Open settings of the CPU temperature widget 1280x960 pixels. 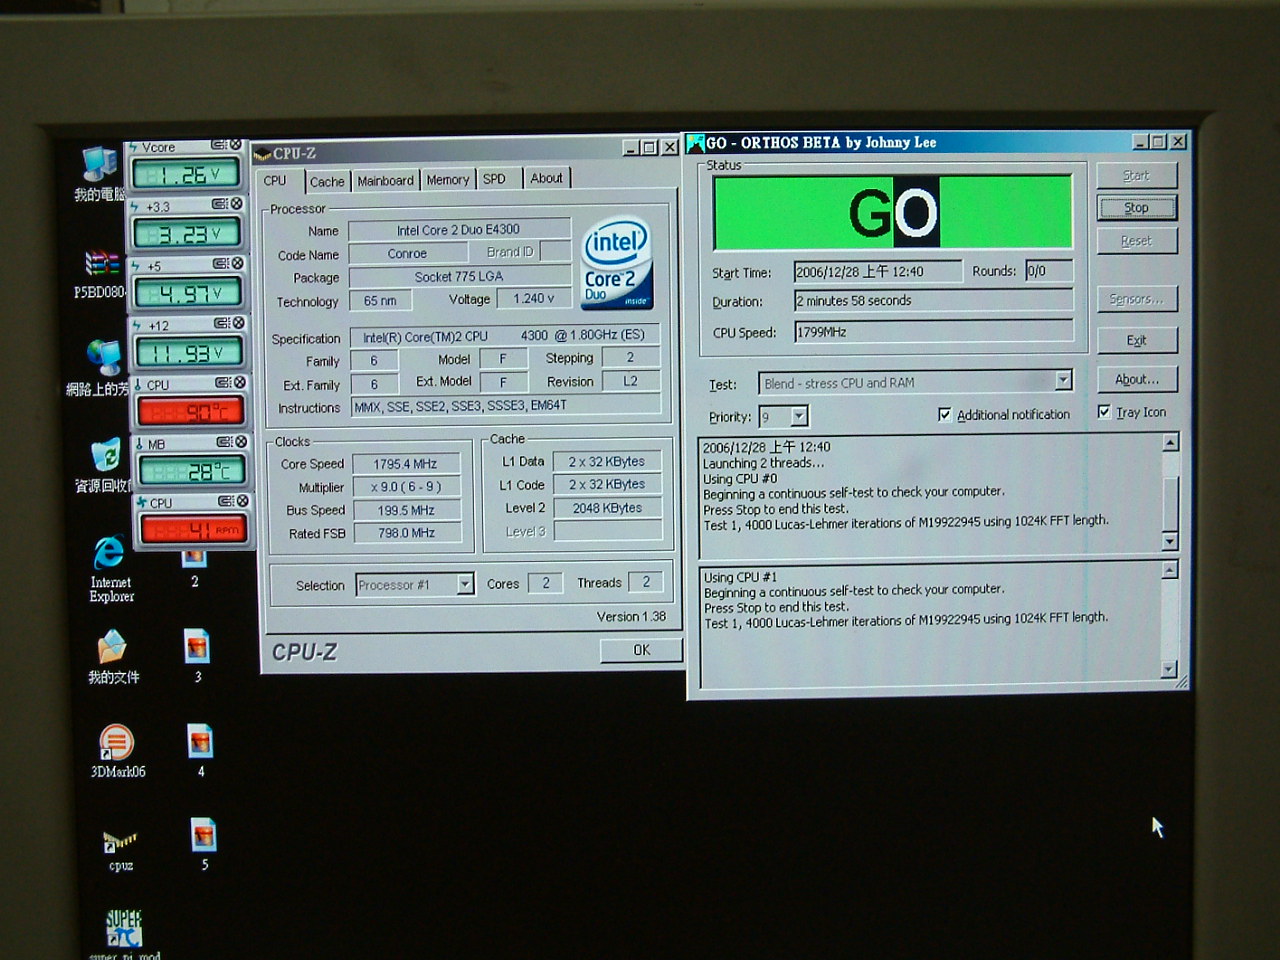coord(223,382)
